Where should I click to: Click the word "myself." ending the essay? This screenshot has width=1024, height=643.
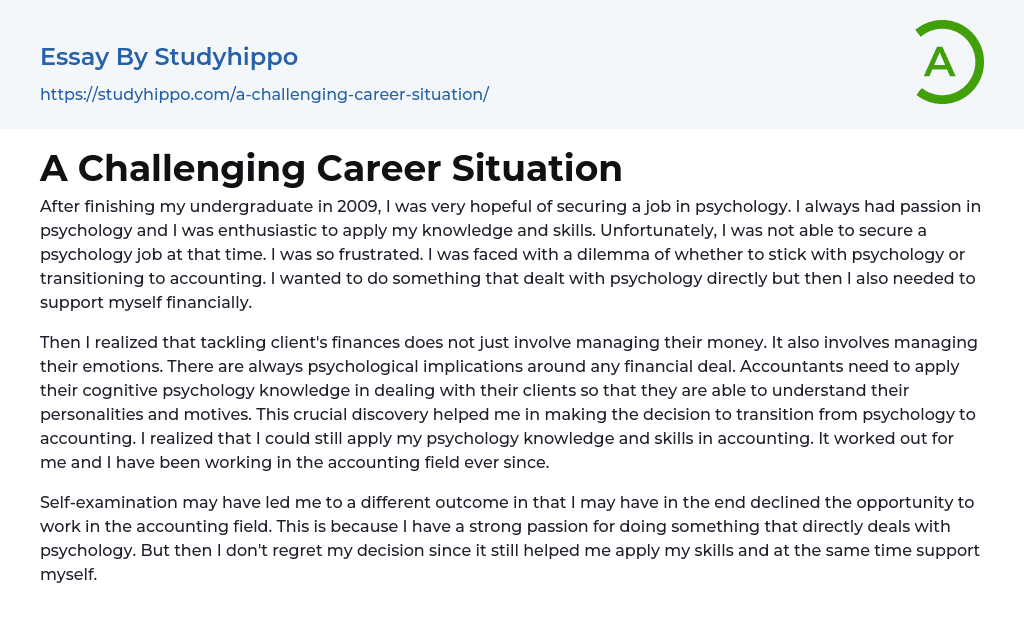(68, 574)
